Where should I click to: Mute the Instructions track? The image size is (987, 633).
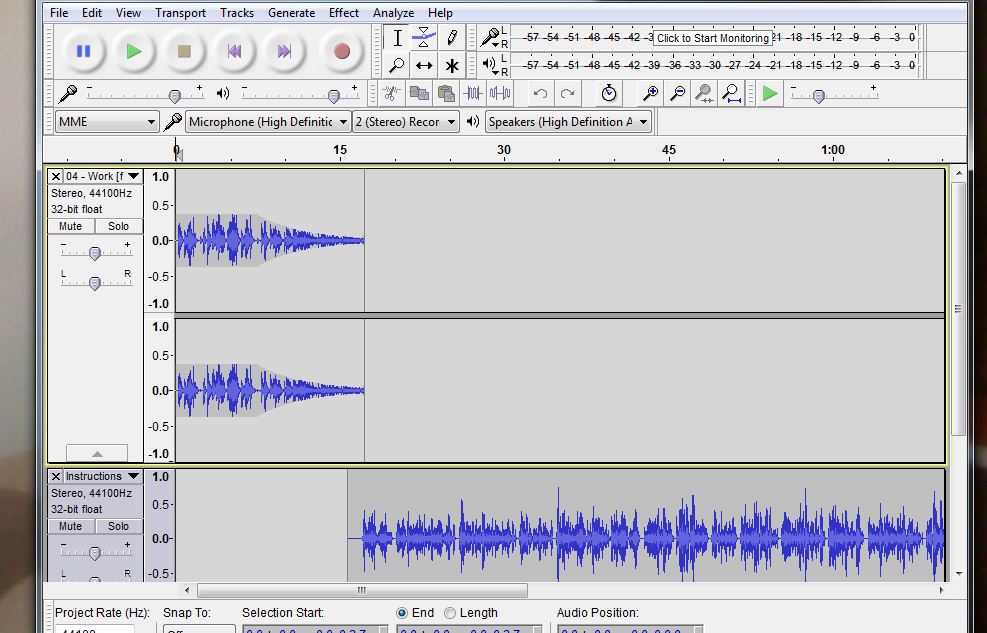[x=70, y=526]
